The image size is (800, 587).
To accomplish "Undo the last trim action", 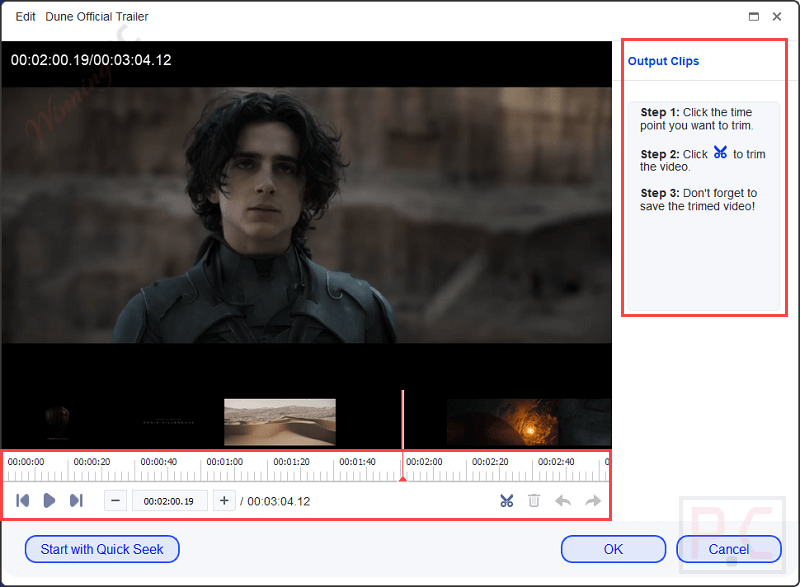I will tap(563, 501).
